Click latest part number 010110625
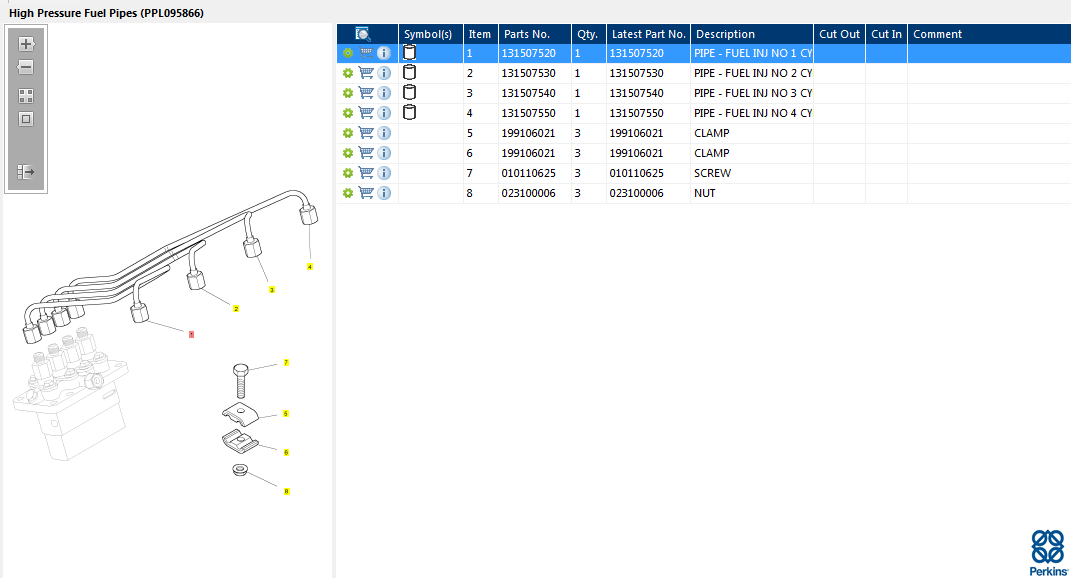 click(636, 173)
